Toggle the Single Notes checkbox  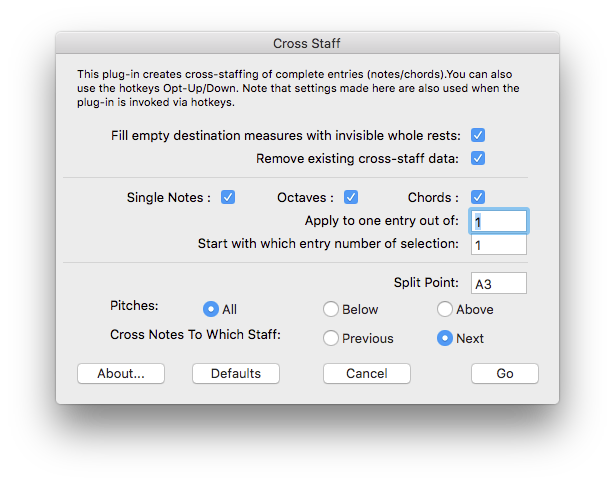click(228, 197)
